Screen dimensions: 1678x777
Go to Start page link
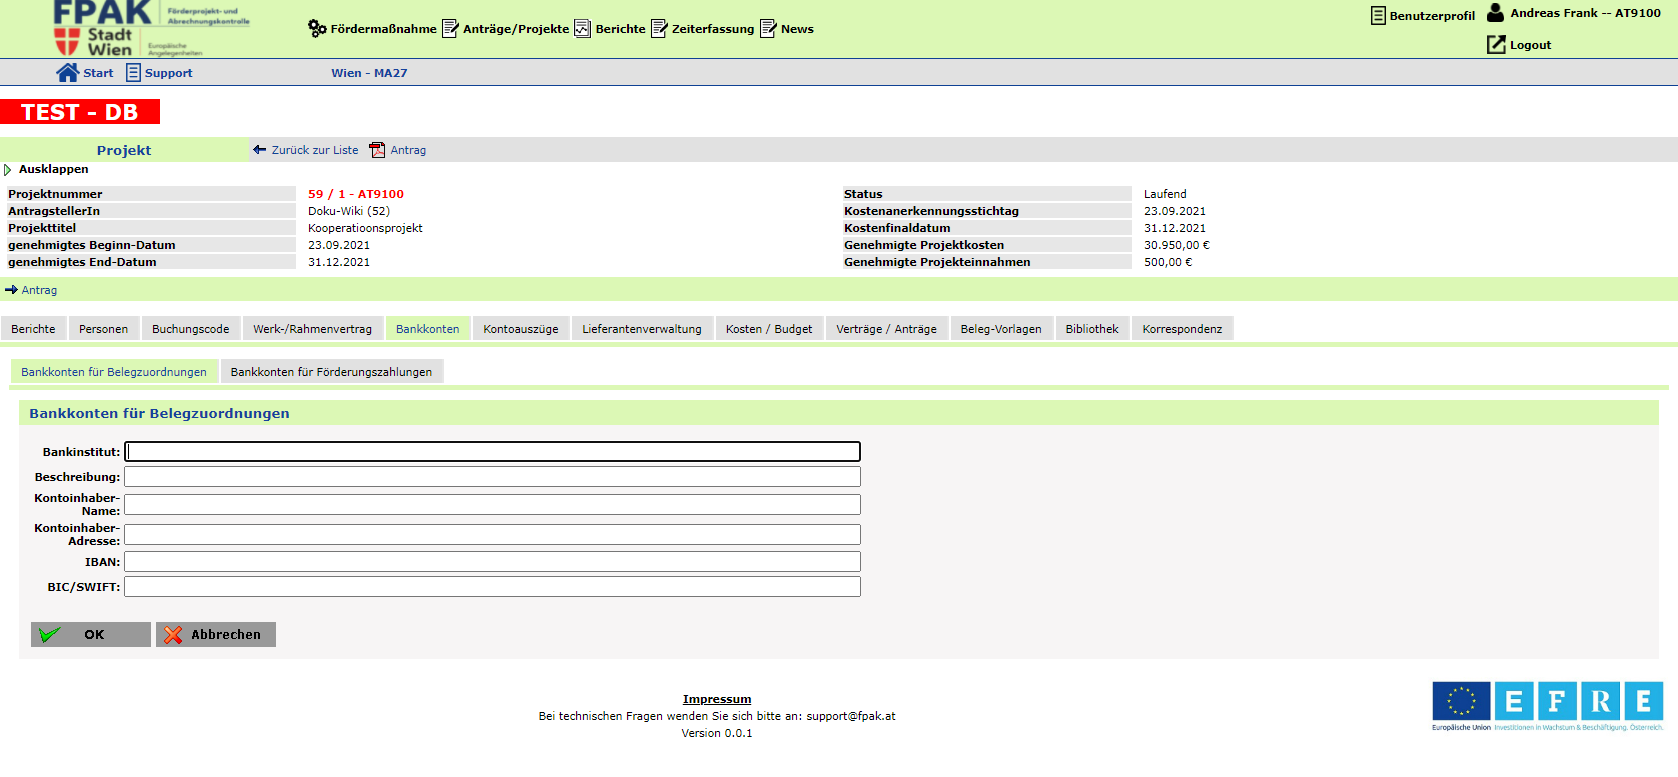98,73
